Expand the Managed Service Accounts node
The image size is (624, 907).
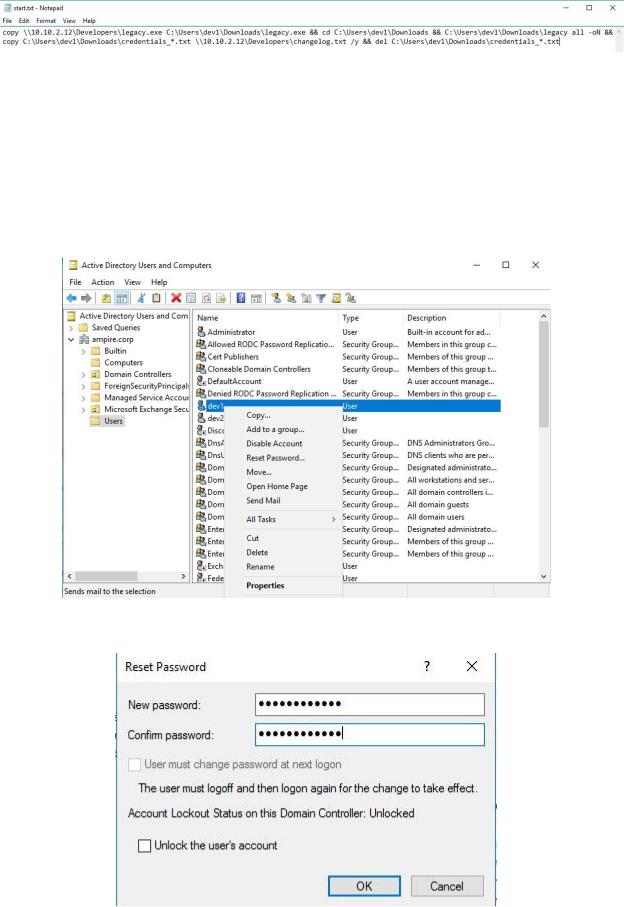pyautogui.click(x=83, y=397)
